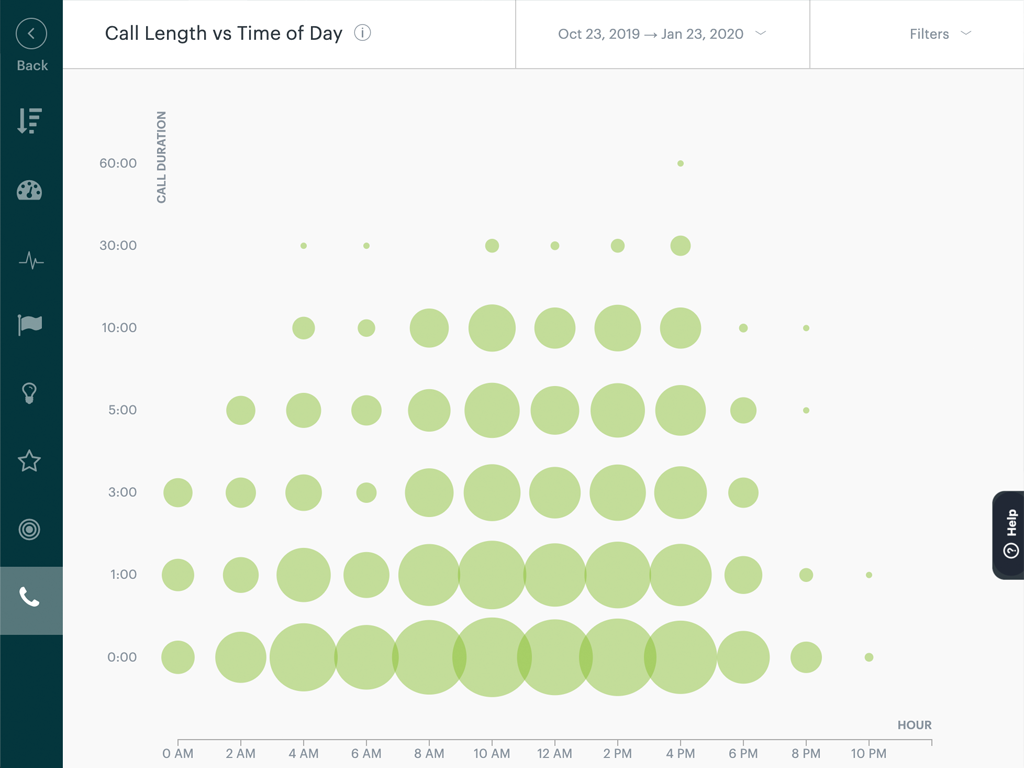Open the flag sidebar icon
1024x768 pixels.
[x=30, y=325]
